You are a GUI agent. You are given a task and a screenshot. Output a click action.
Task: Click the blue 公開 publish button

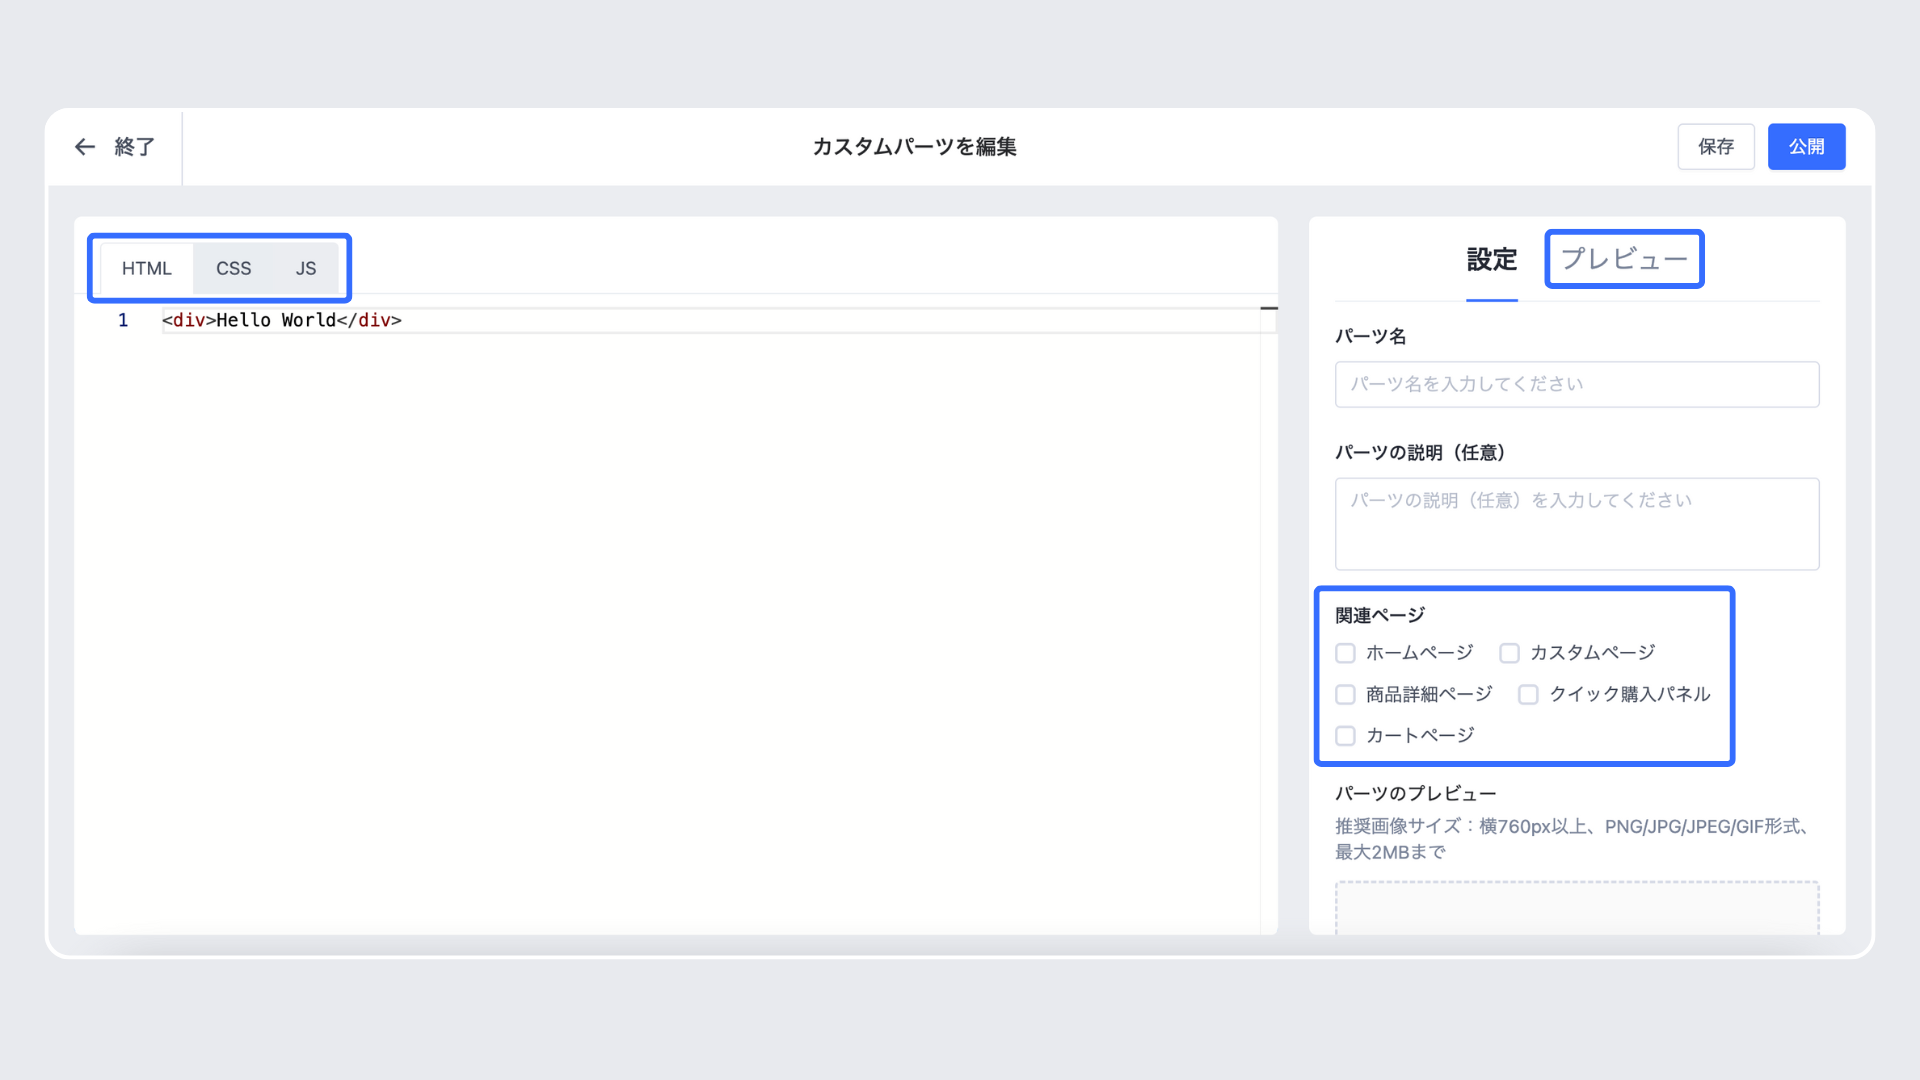tap(1806, 147)
